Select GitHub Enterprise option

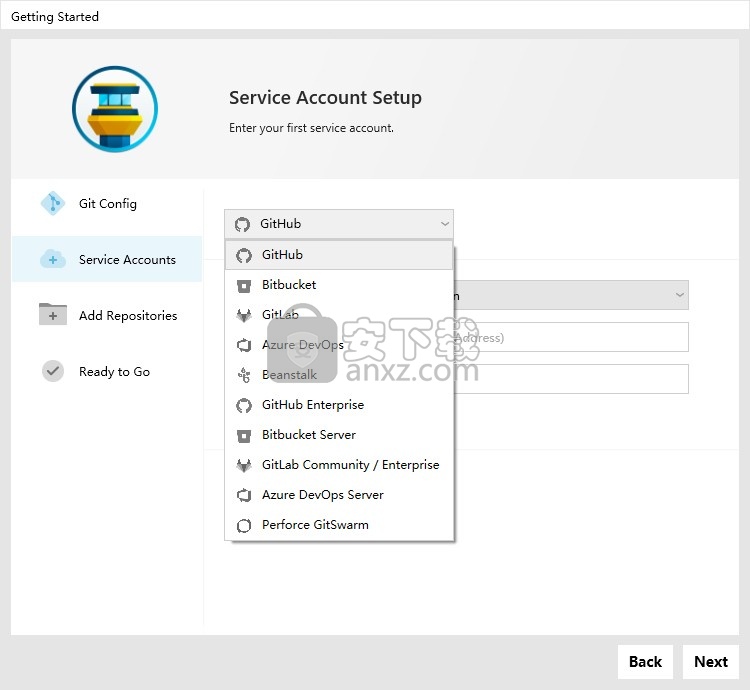339,405
